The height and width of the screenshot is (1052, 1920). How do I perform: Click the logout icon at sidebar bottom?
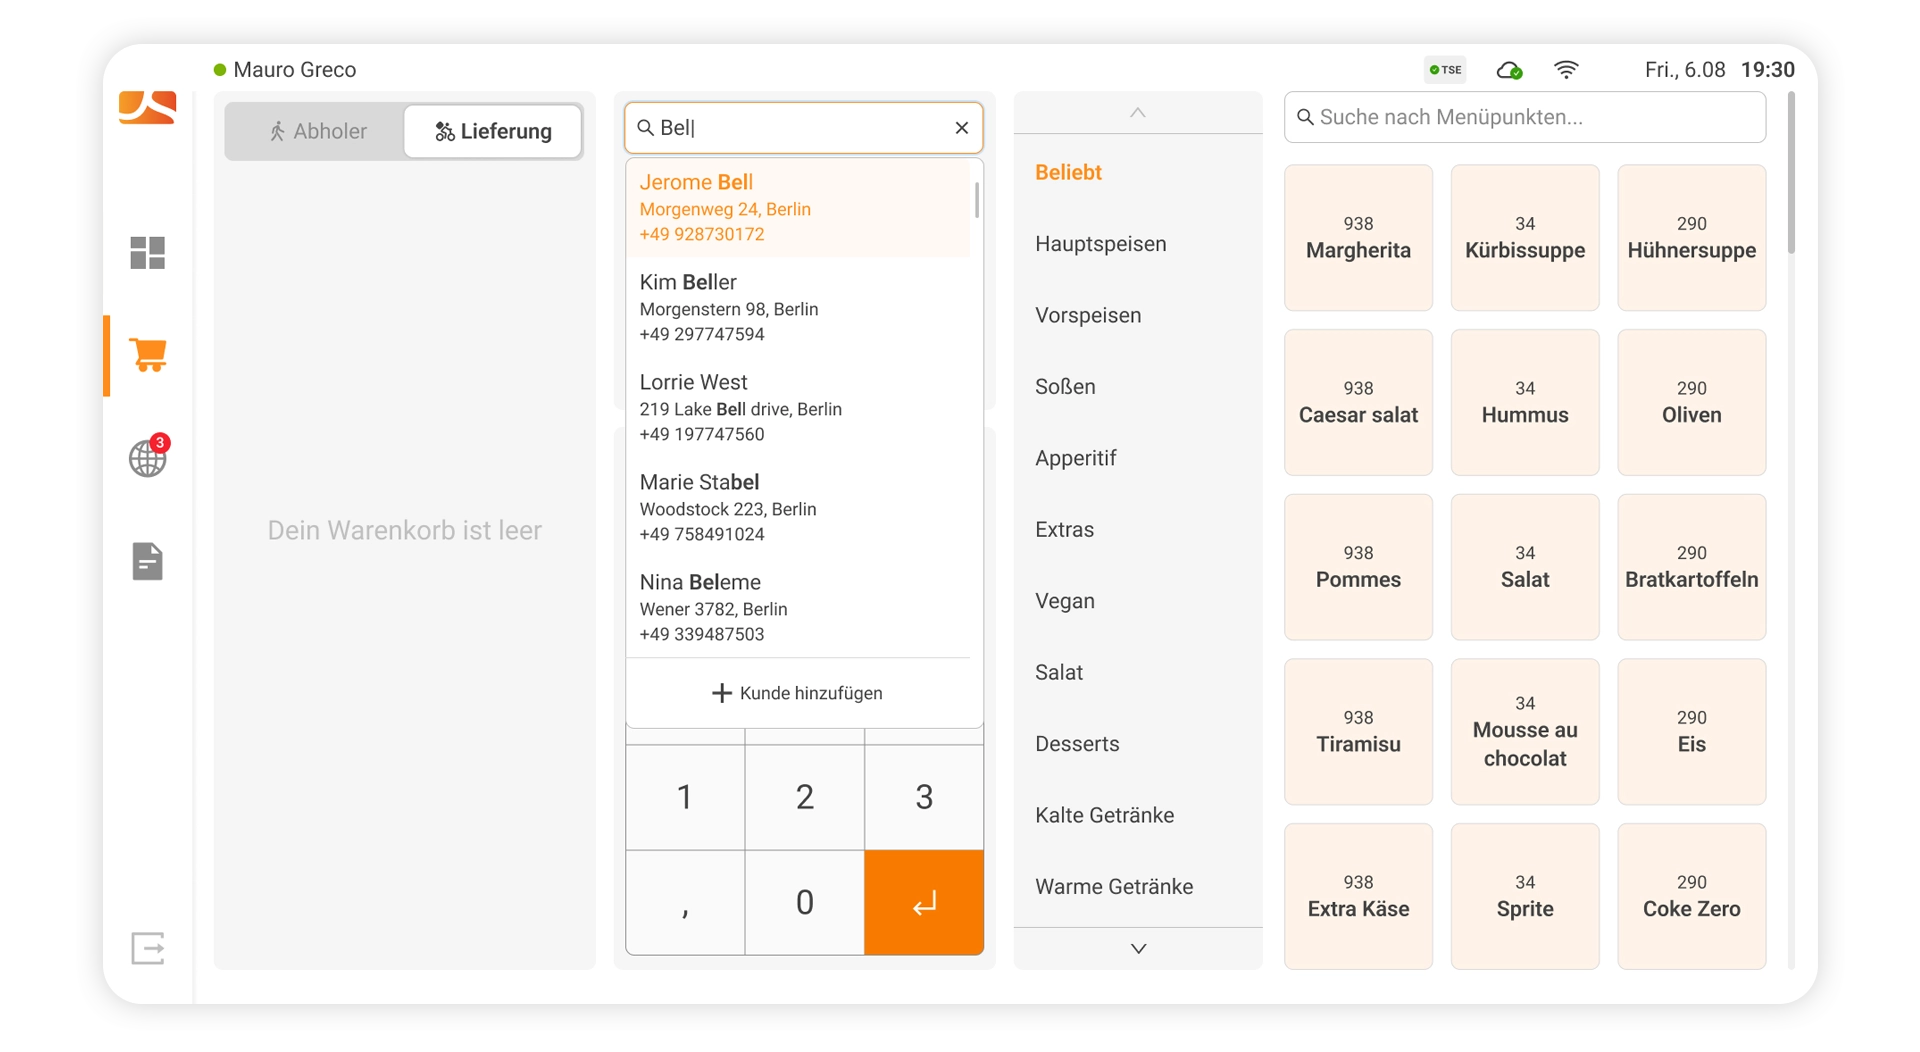tap(148, 948)
